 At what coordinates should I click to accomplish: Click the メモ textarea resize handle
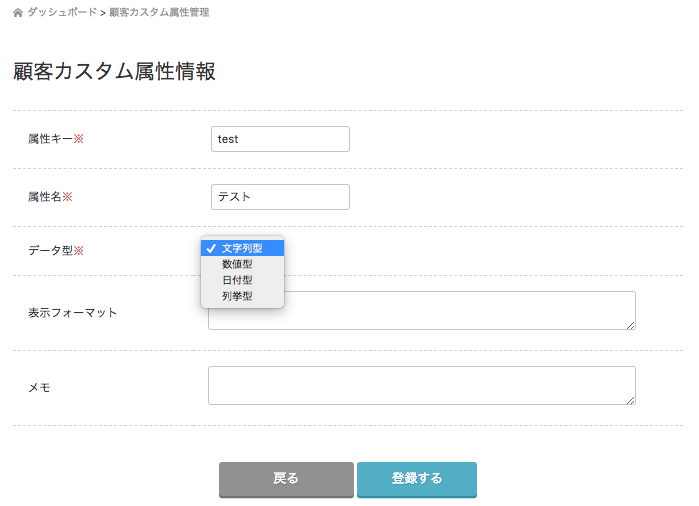pyautogui.click(x=631, y=400)
